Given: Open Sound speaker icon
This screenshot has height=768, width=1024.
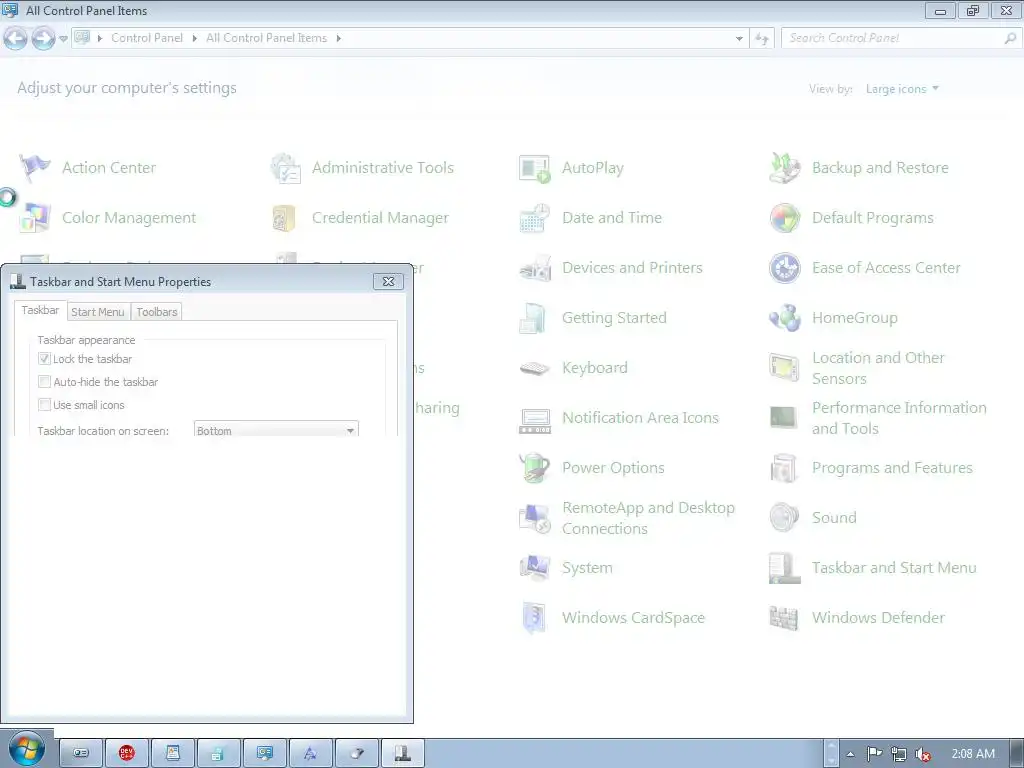Looking at the screenshot, I should pyautogui.click(x=784, y=518).
